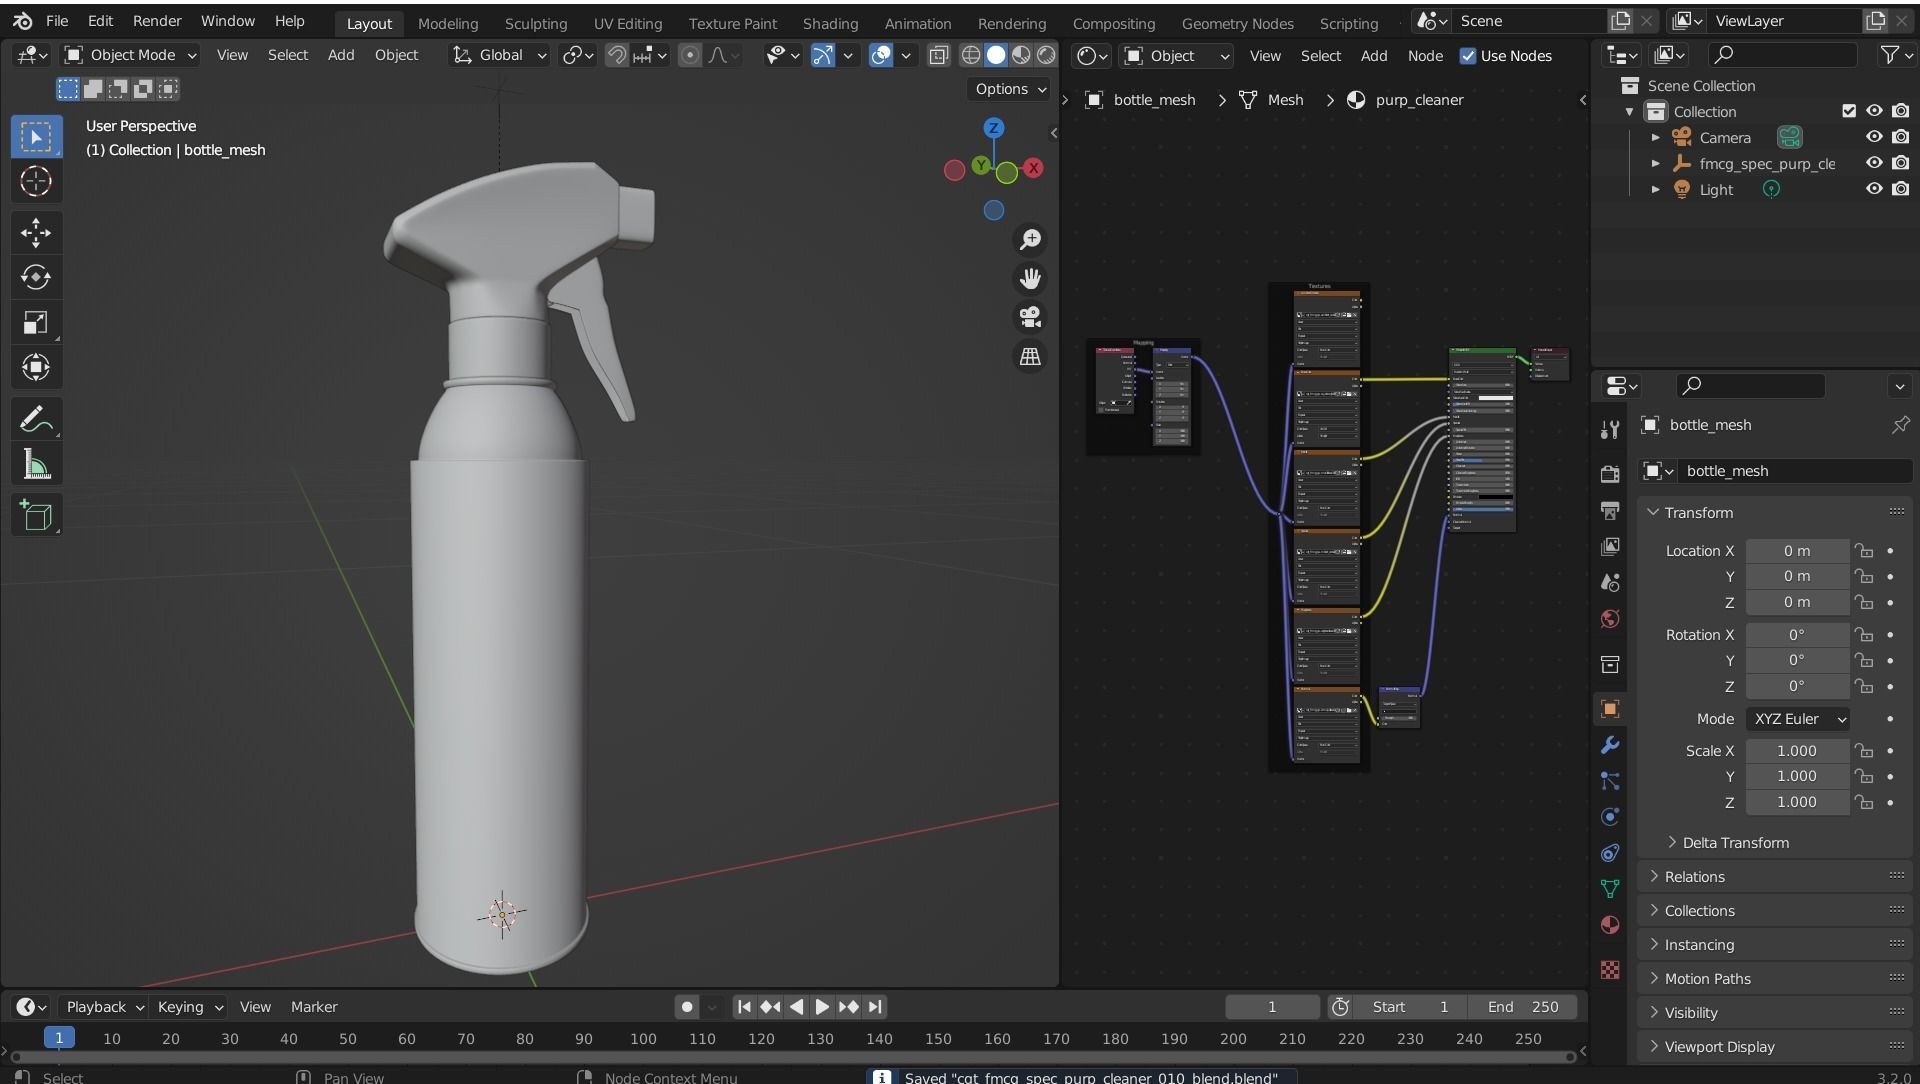Select the Scale tool
This screenshot has height=1084, width=1920.
tap(36, 322)
